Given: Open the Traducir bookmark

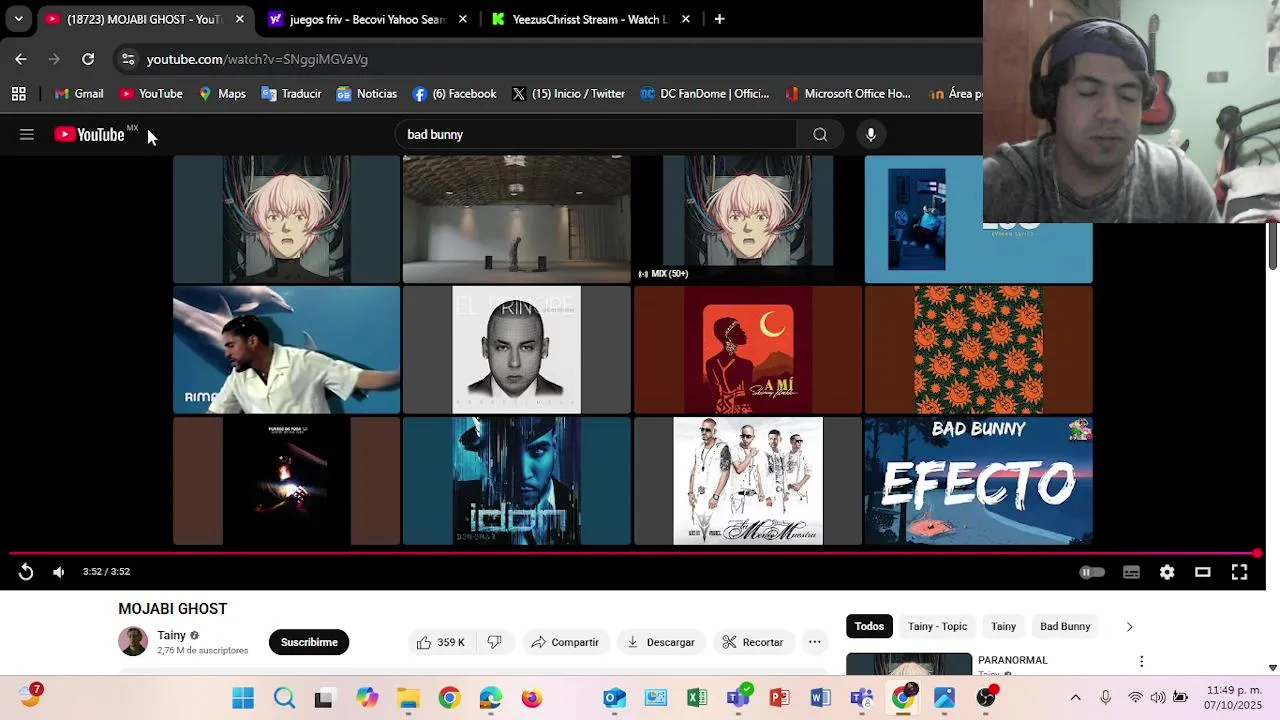Looking at the screenshot, I should (x=291, y=94).
